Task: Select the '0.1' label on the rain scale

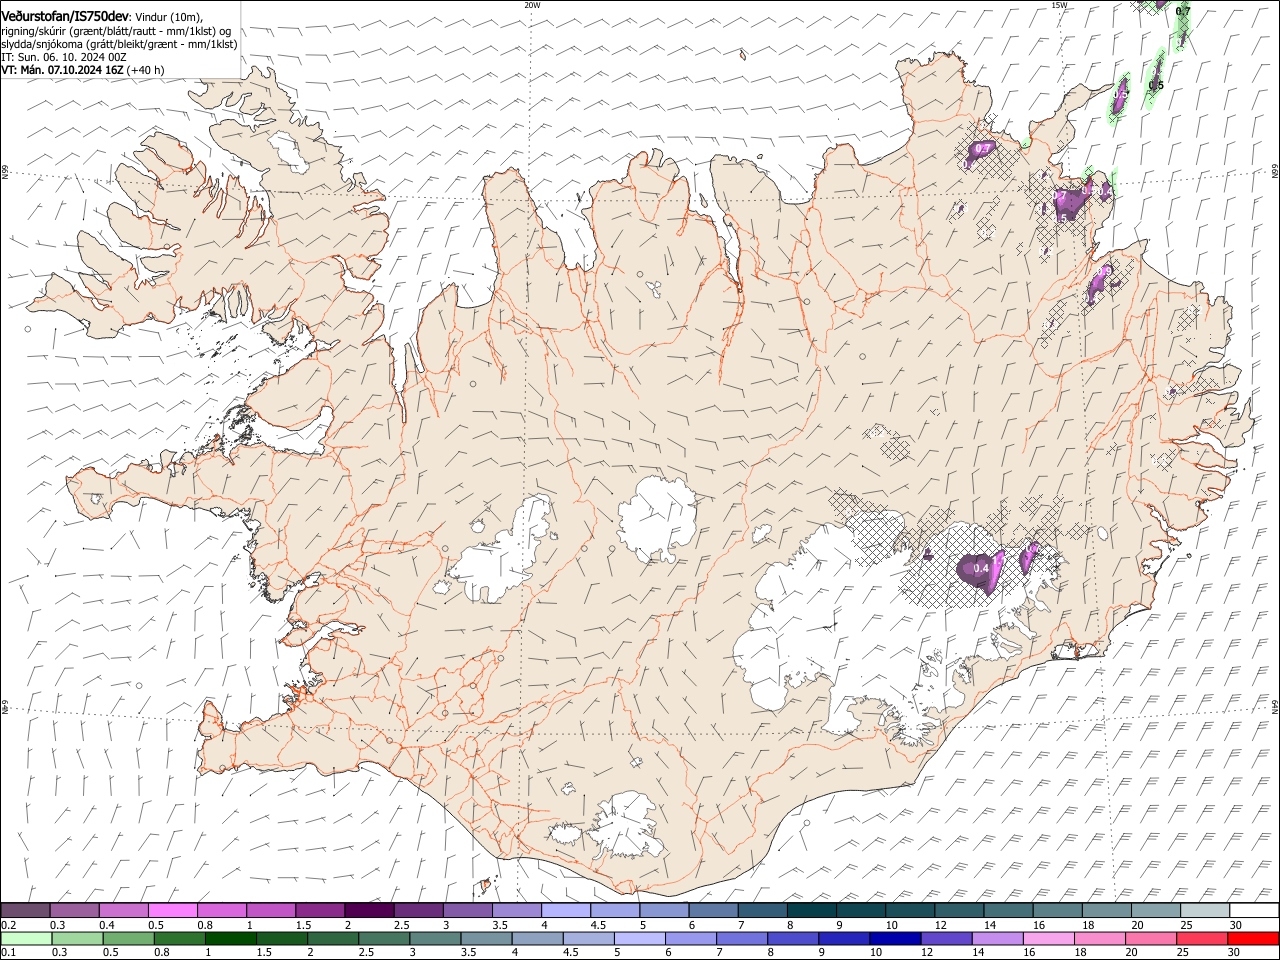Action: [x=7, y=952]
